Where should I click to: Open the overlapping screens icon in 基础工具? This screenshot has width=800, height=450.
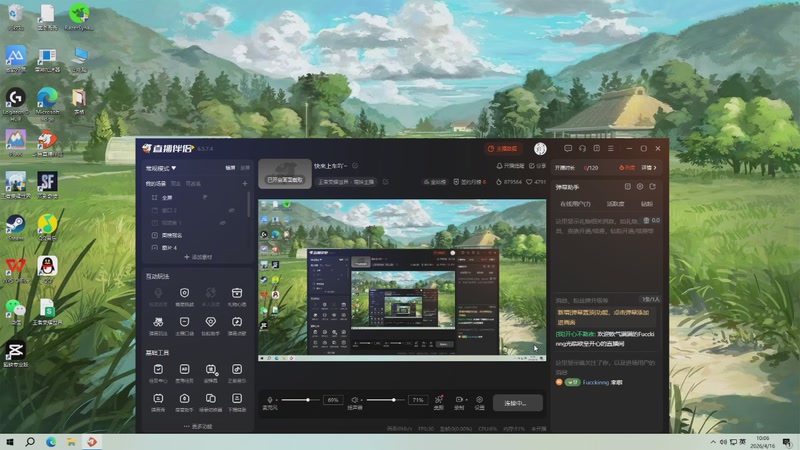[x=210, y=398]
